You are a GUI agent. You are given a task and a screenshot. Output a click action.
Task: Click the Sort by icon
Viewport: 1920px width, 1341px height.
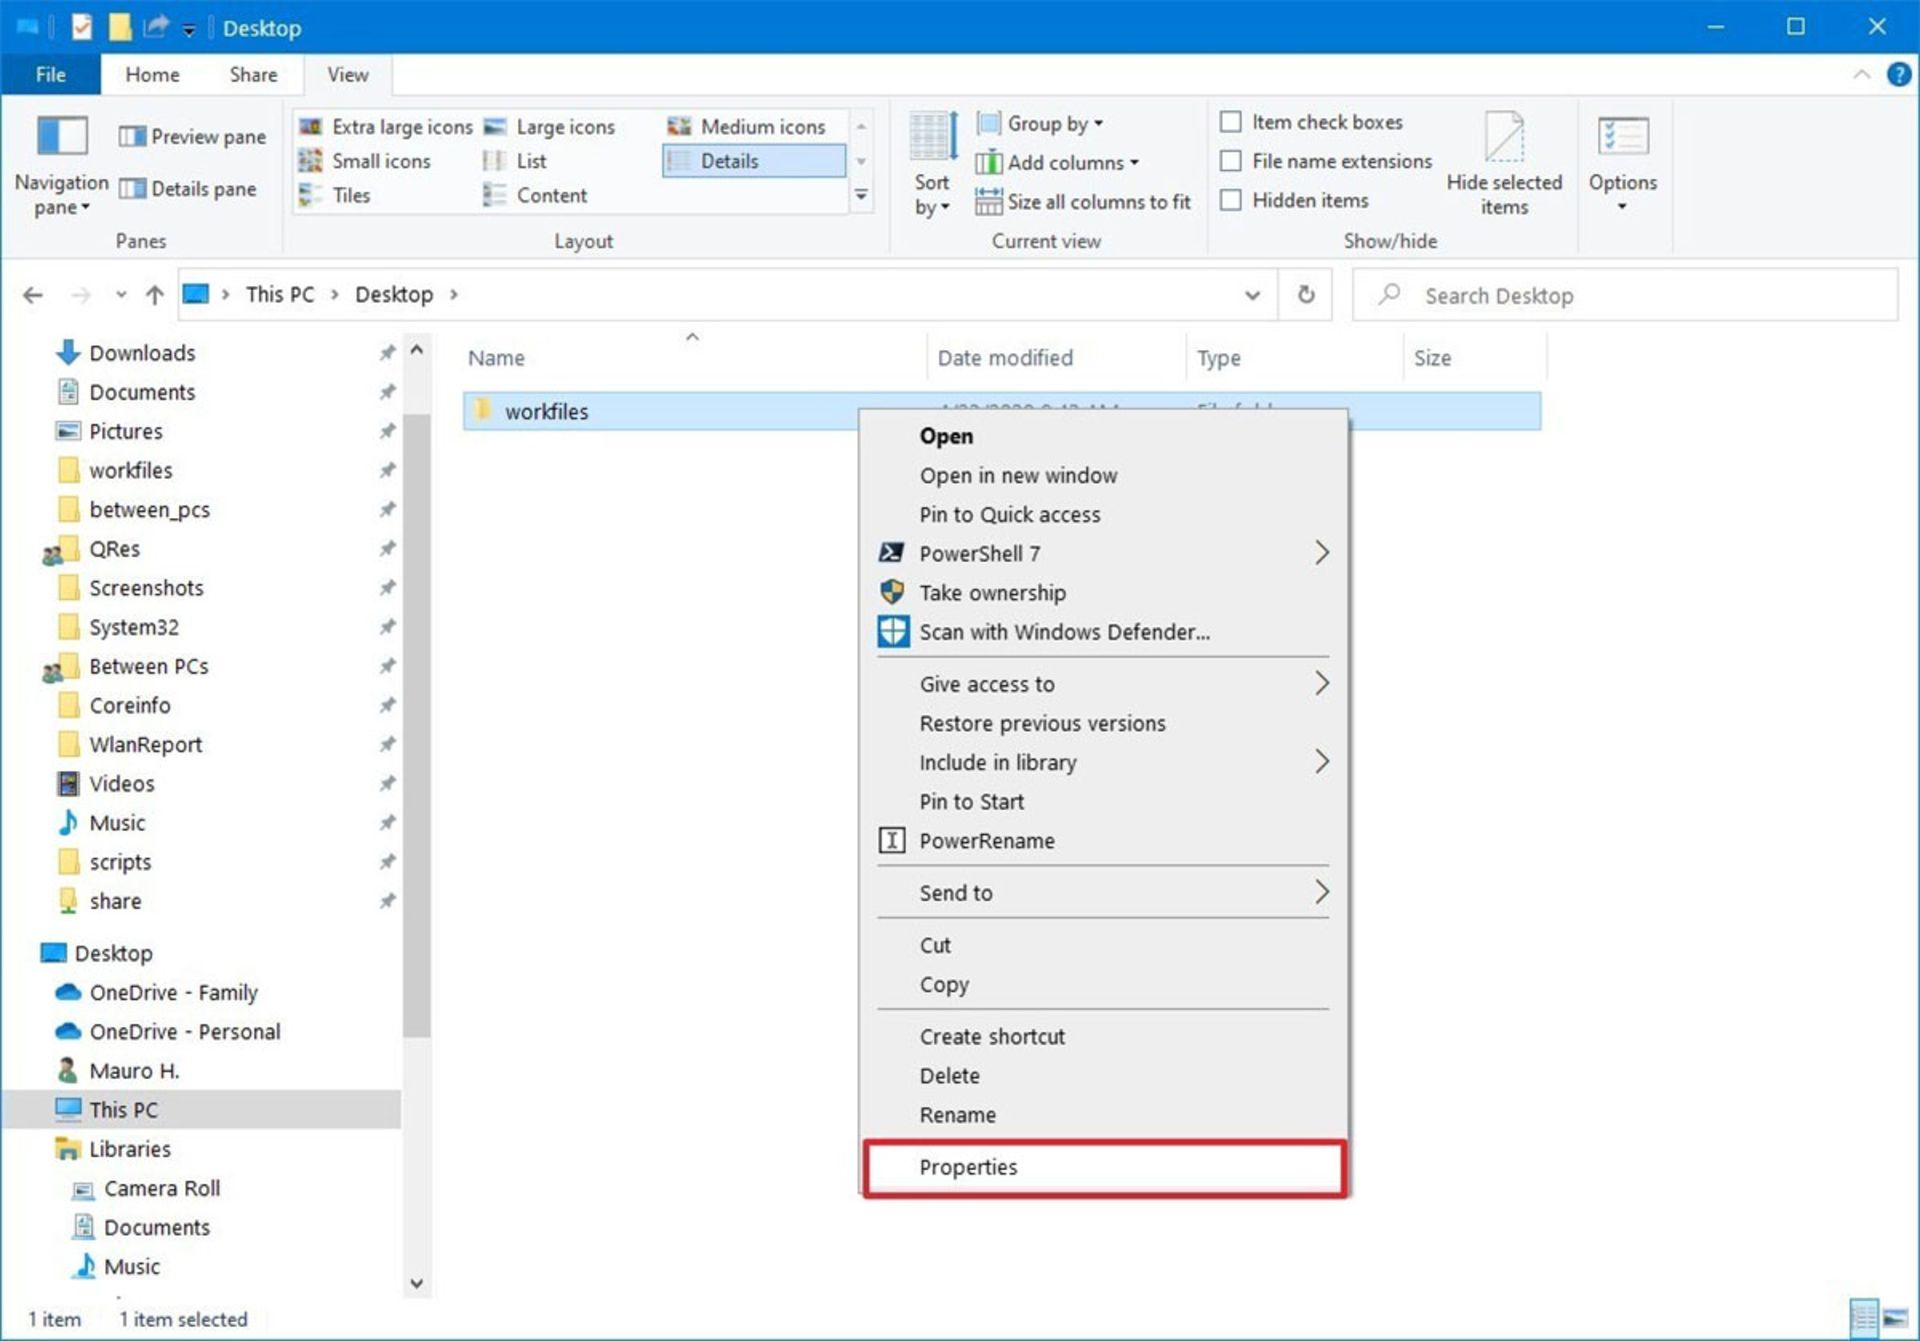click(932, 138)
